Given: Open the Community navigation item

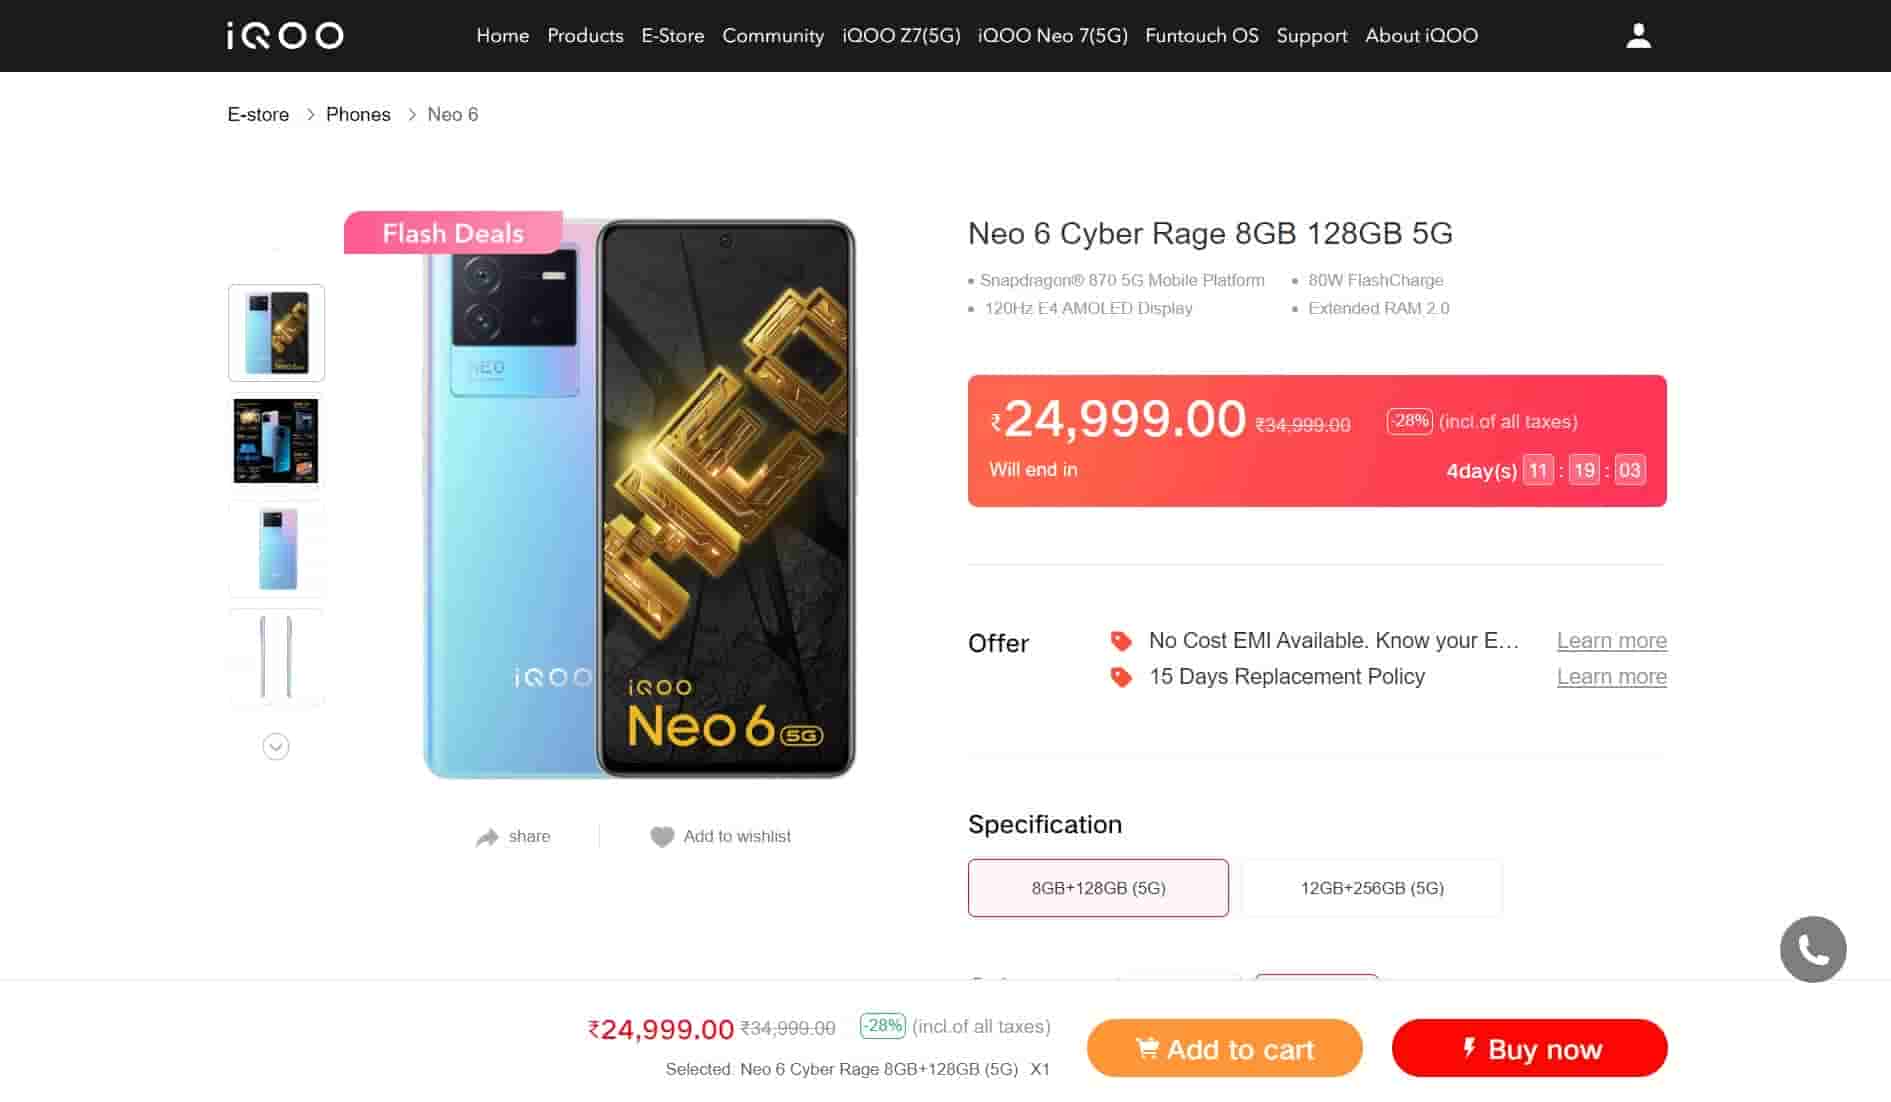Looking at the screenshot, I should click(773, 36).
